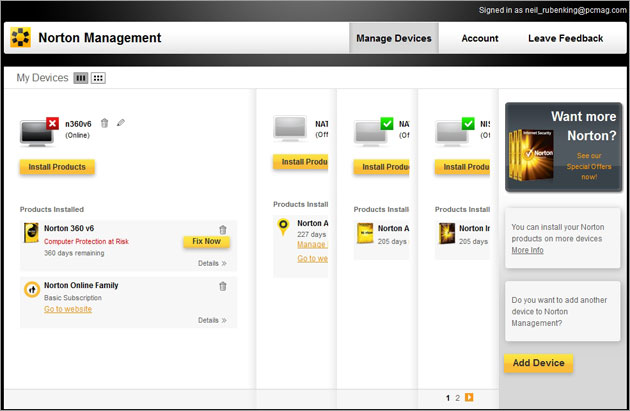Screen dimensions: 630x411
Task: Click Fix Now for Norton 360 v6
Action: (x=207, y=241)
